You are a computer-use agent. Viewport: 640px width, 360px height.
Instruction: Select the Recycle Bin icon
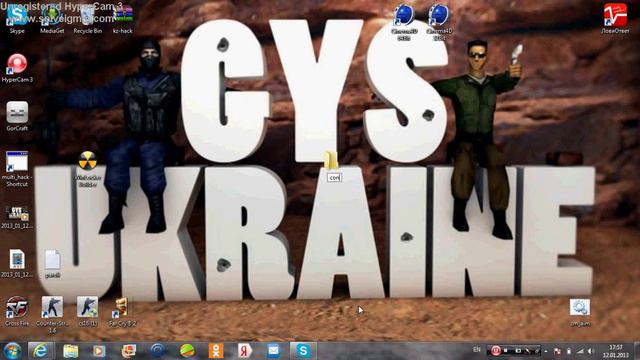87,20
